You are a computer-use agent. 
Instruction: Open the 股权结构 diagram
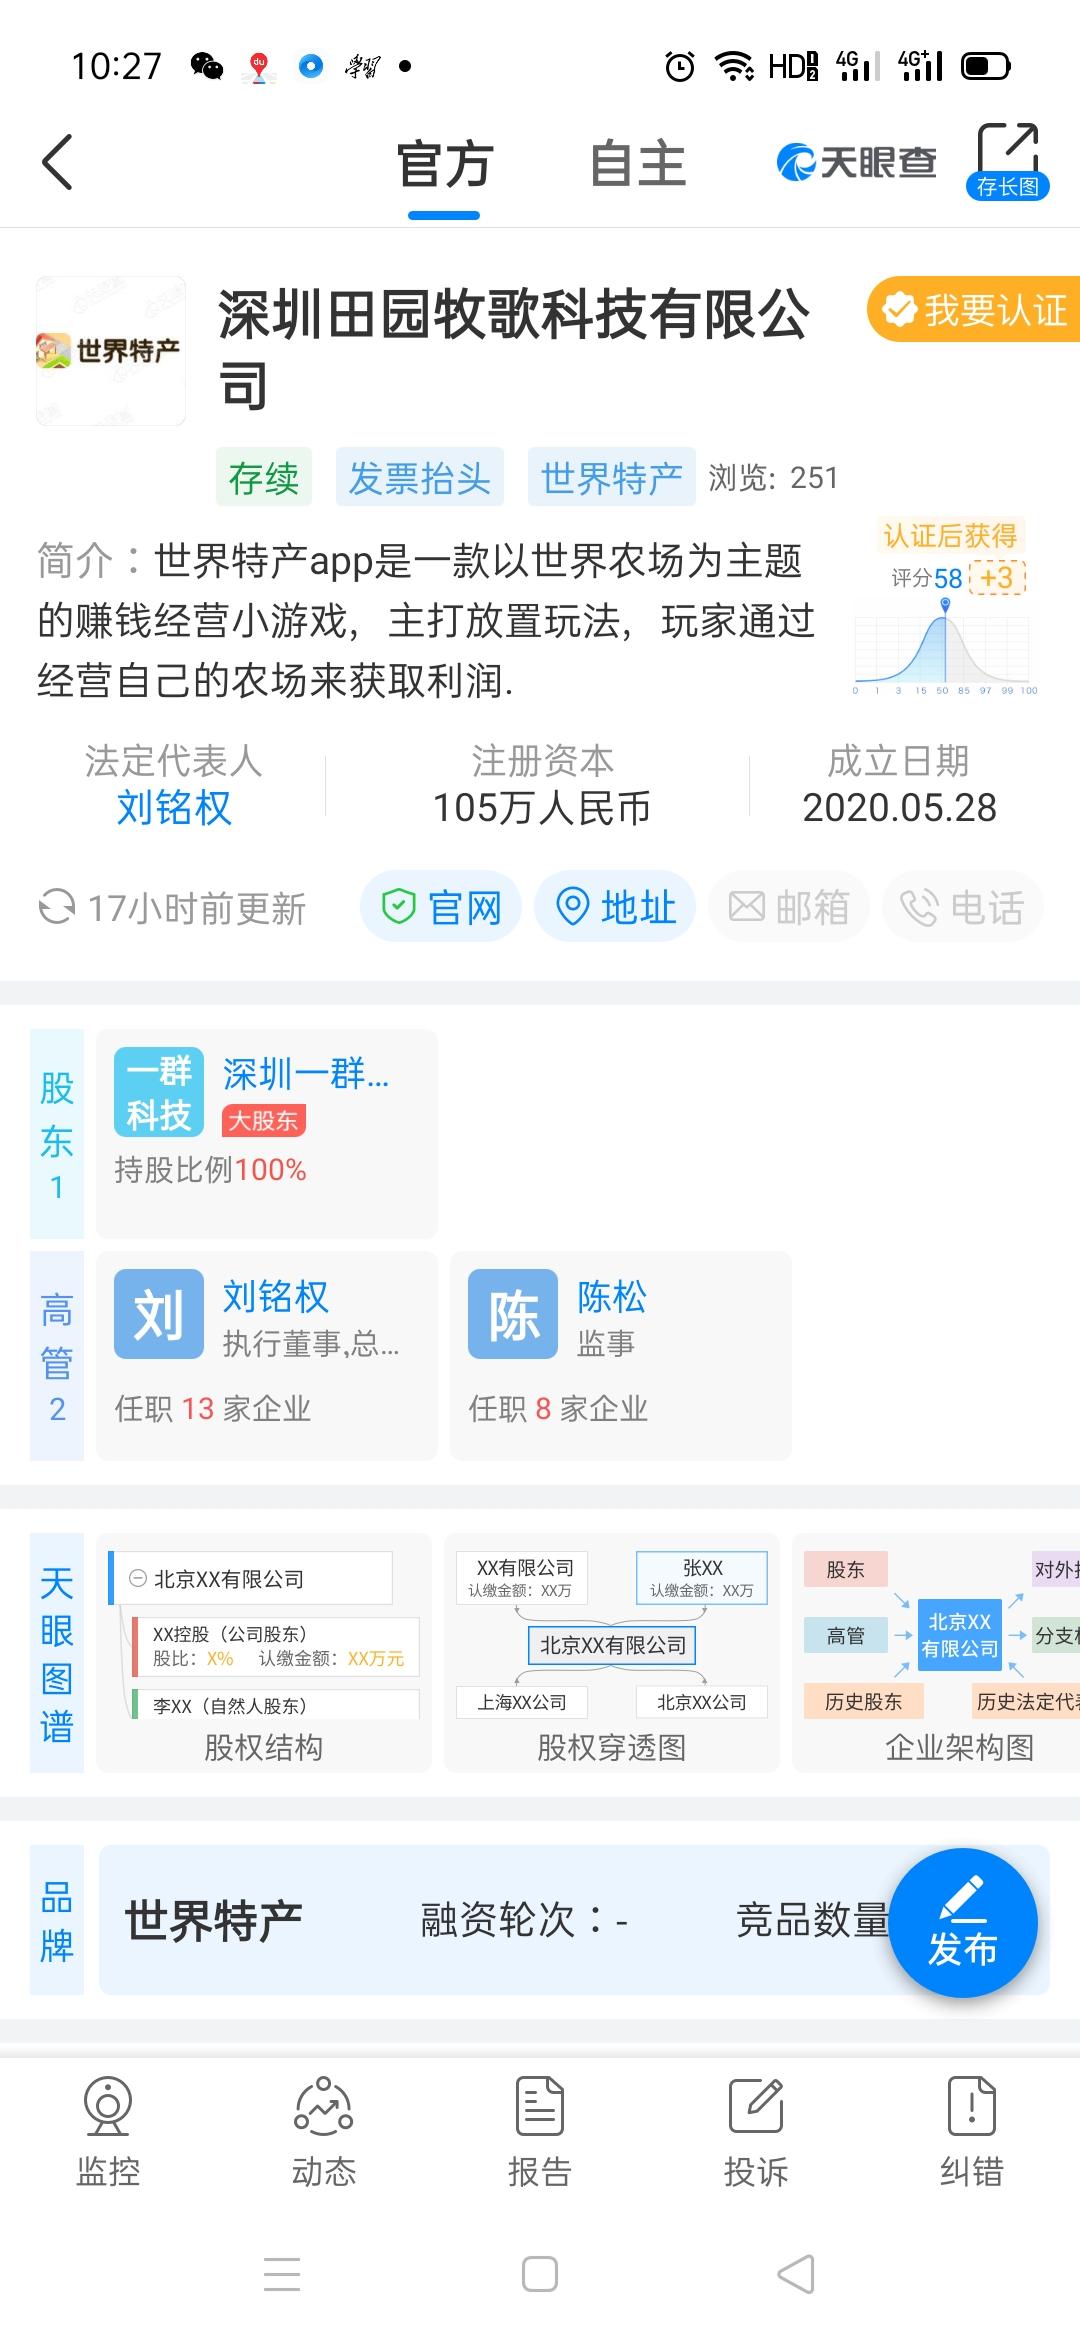click(x=264, y=1653)
